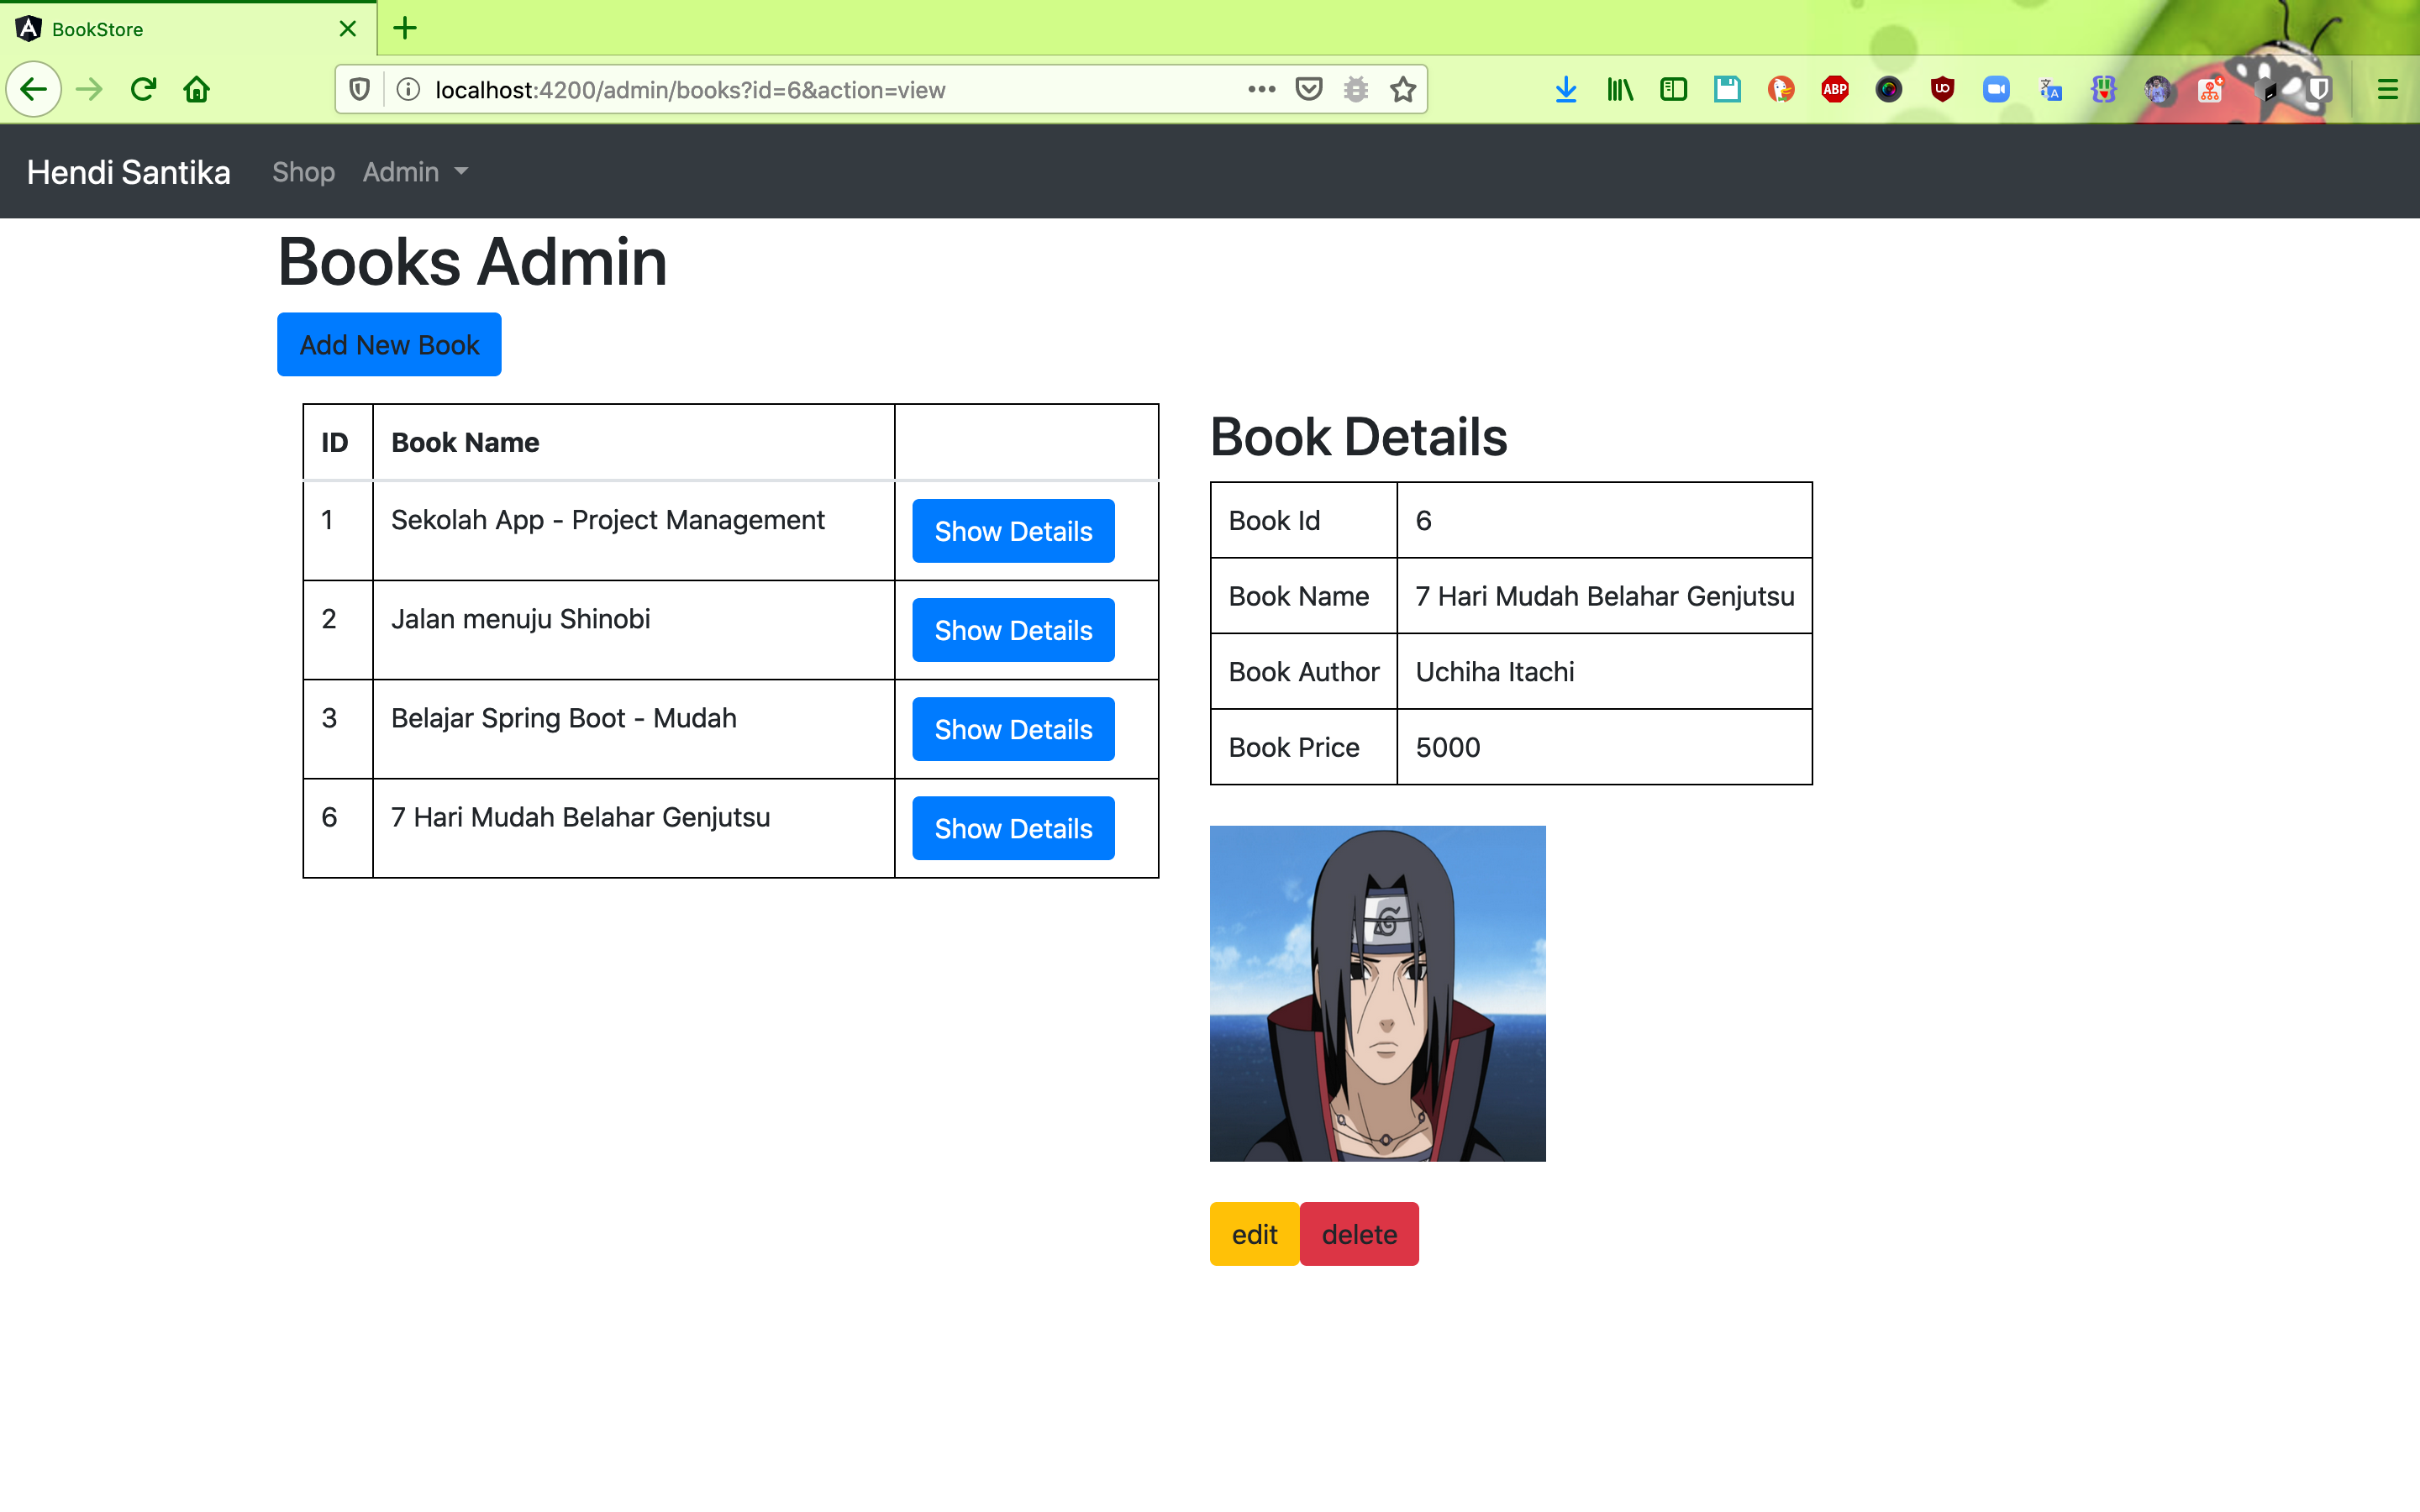Image resolution: width=2420 pixels, height=1512 pixels.
Task: Toggle the tracking protection shield in address bar
Action: 360,90
